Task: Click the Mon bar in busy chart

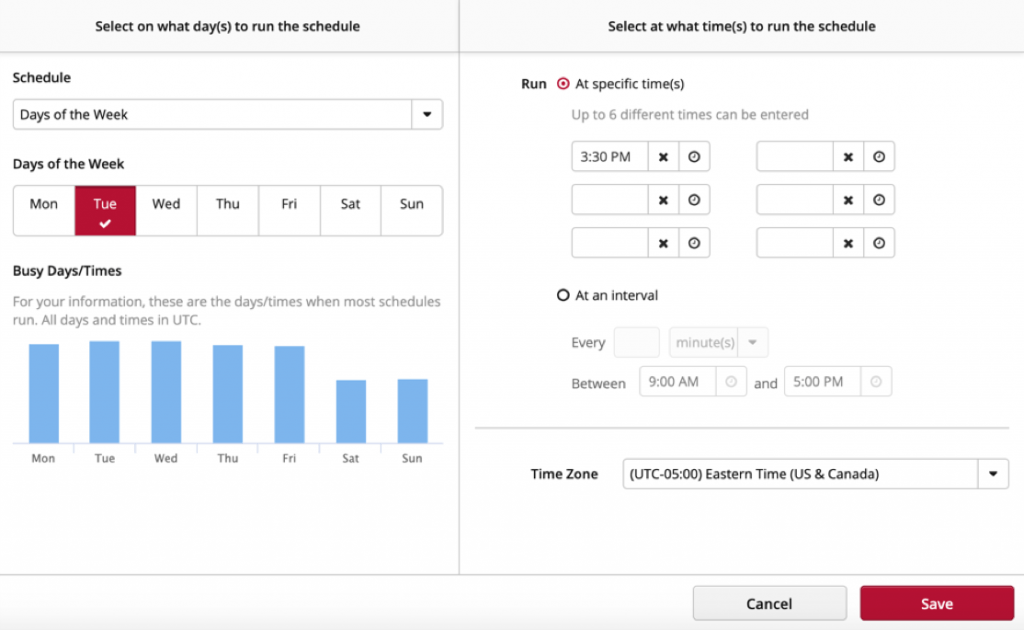Action: point(44,394)
